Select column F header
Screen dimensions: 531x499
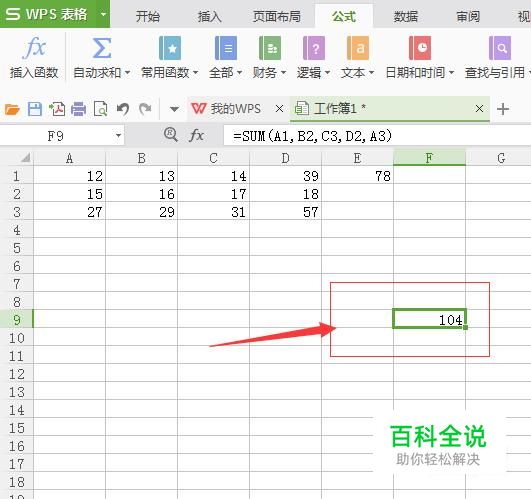click(x=429, y=158)
